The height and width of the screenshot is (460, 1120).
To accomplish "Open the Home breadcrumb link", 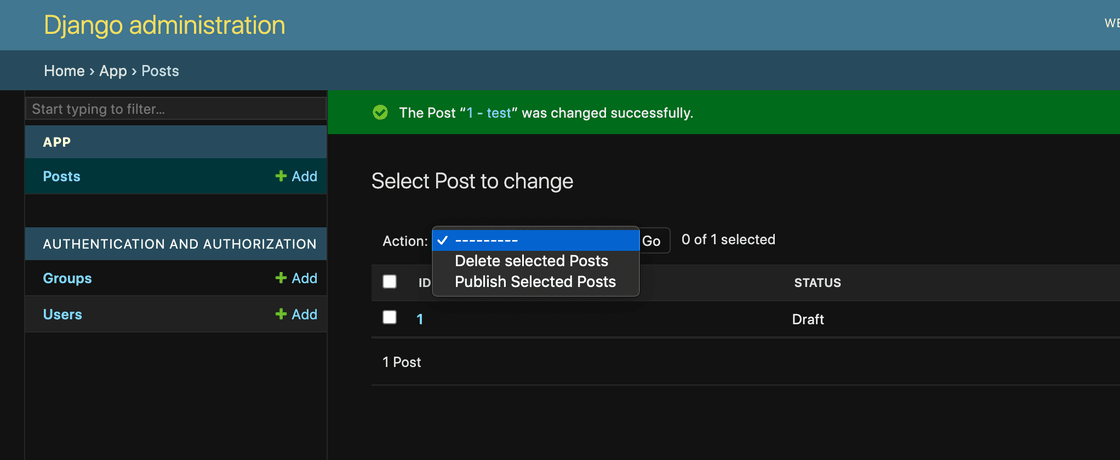I will pos(64,71).
